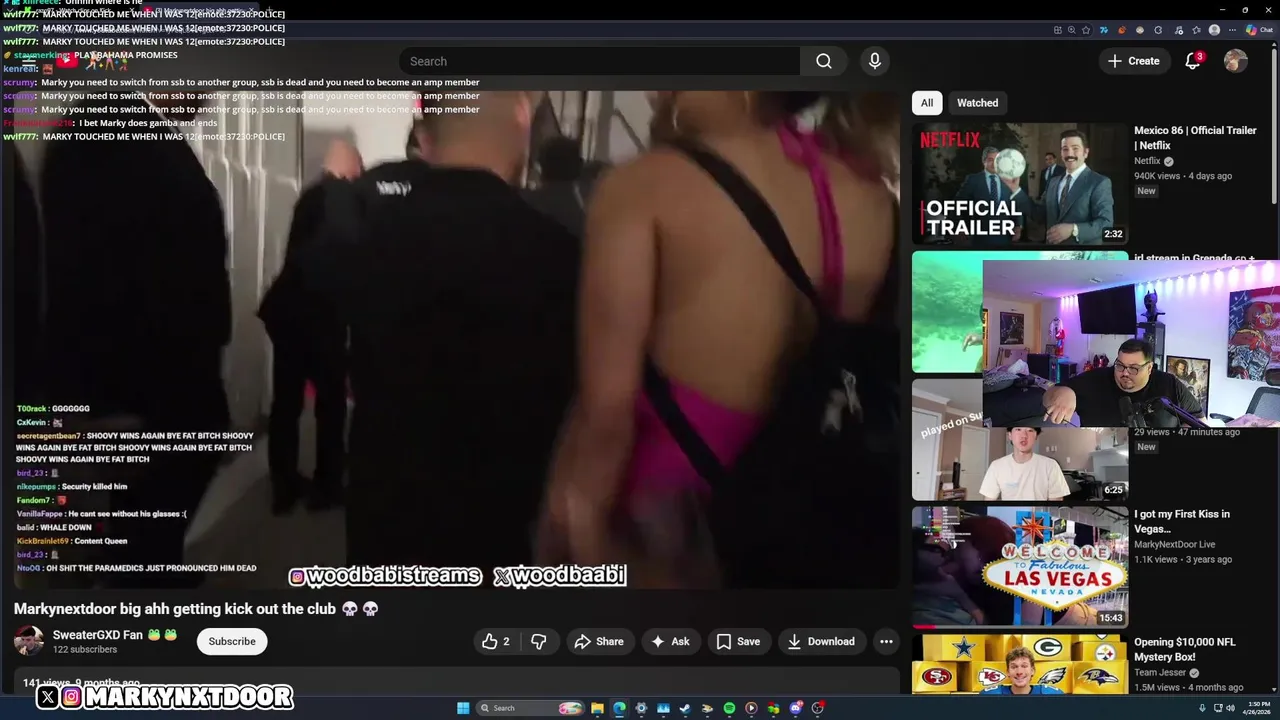Open 'I got my First Kiss in Vegas' title
This screenshot has width=1280, height=720.
tap(1182, 521)
